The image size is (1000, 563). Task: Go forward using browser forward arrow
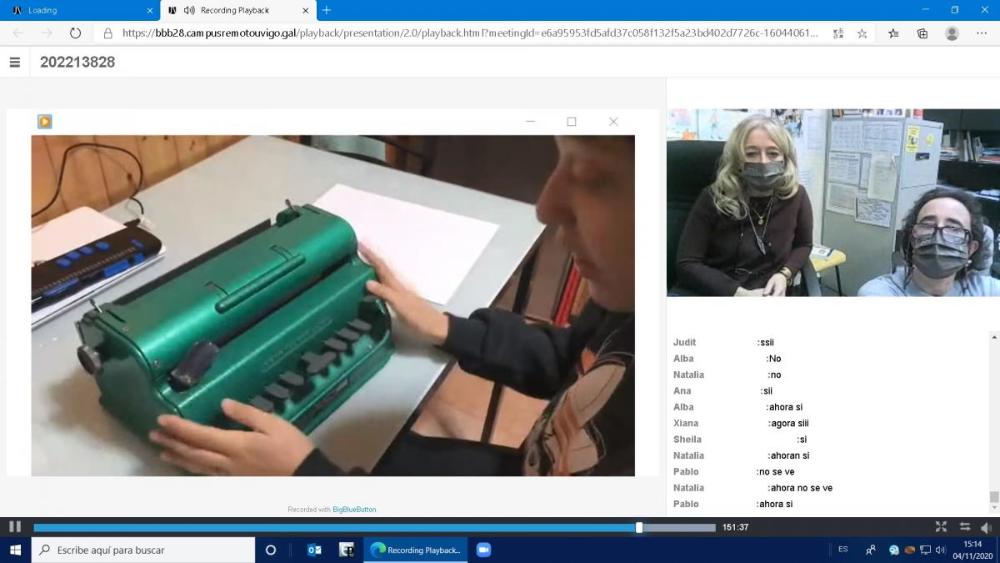pos(47,33)
